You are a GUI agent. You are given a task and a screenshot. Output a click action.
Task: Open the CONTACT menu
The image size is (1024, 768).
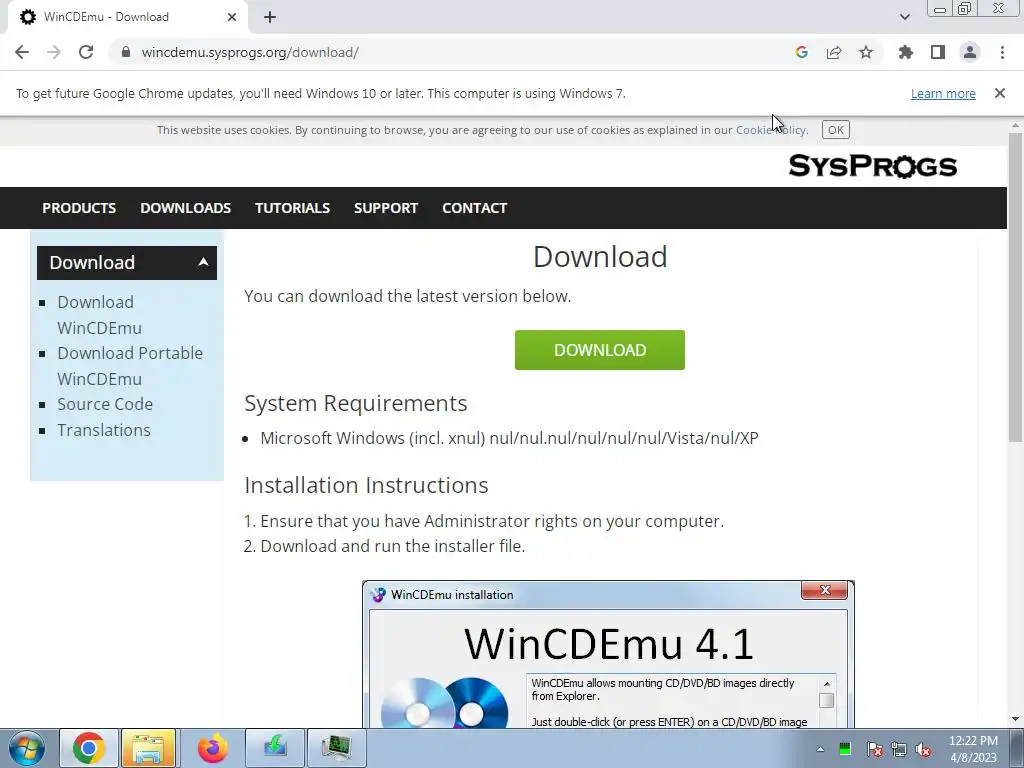click(x=474, y=208)
